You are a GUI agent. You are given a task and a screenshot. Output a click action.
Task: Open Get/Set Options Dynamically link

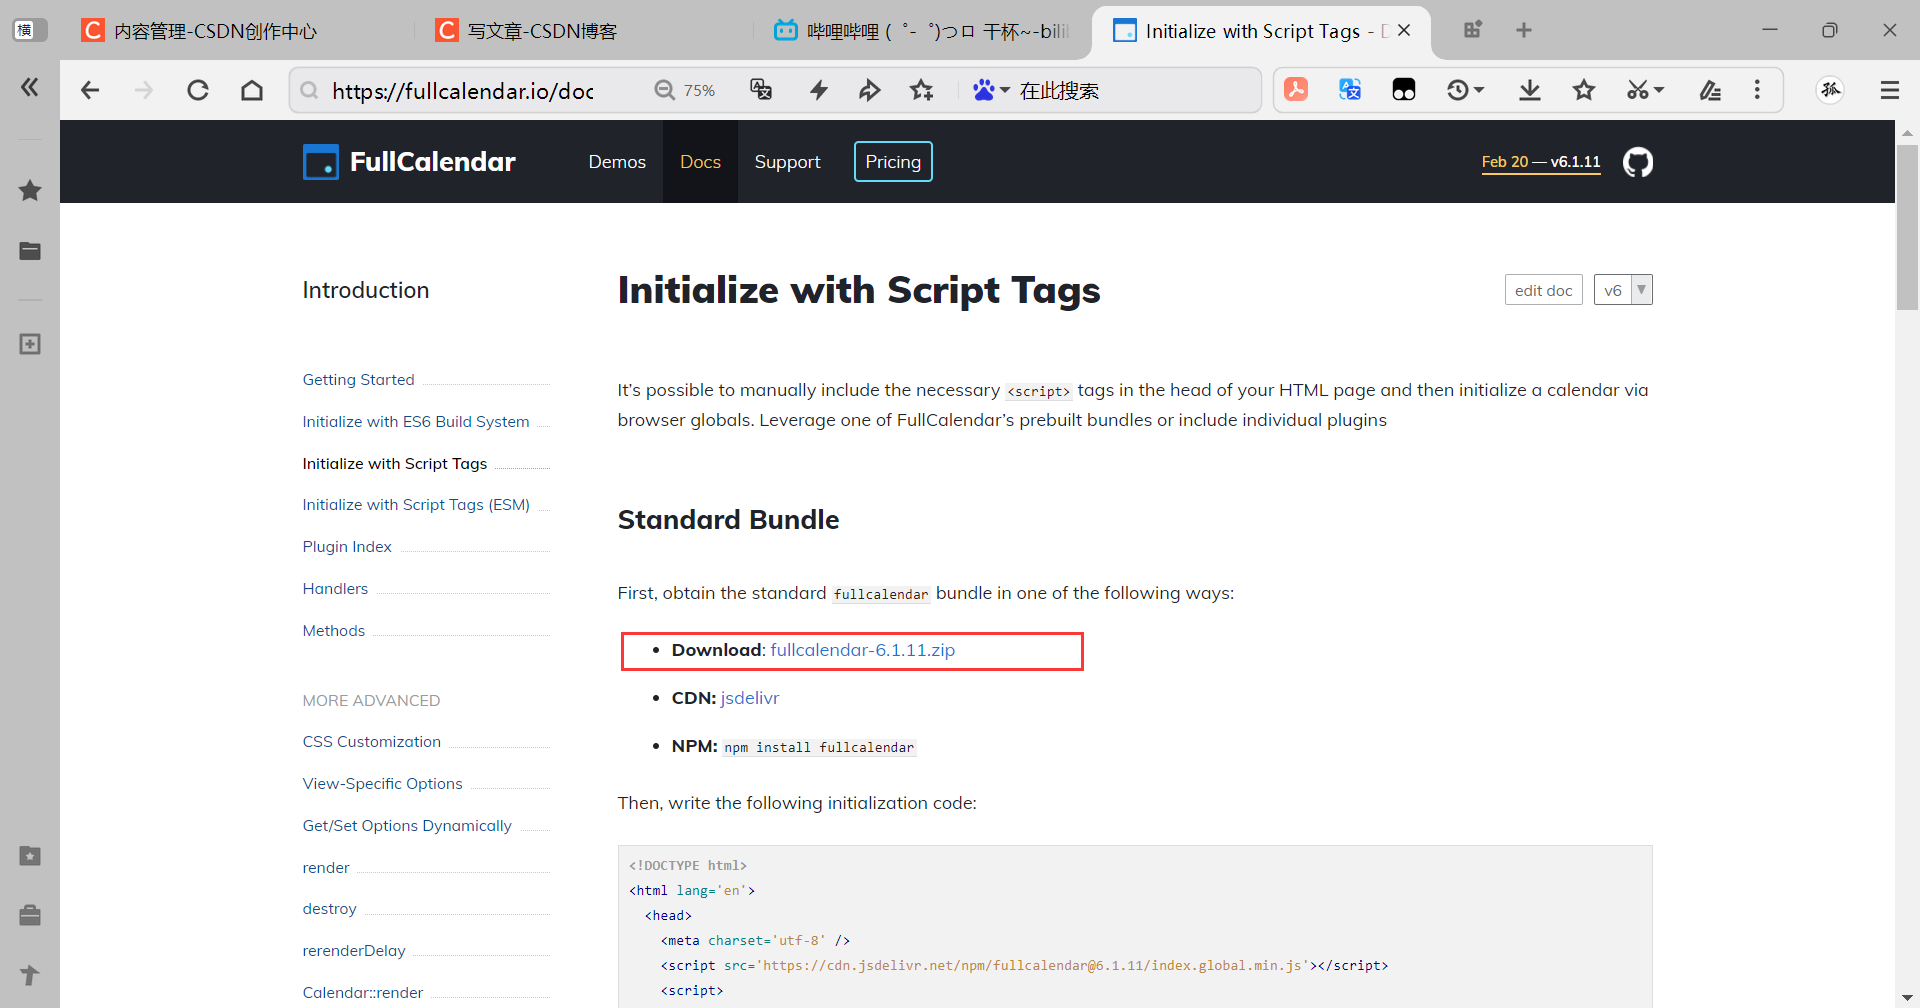pos(407,826)
